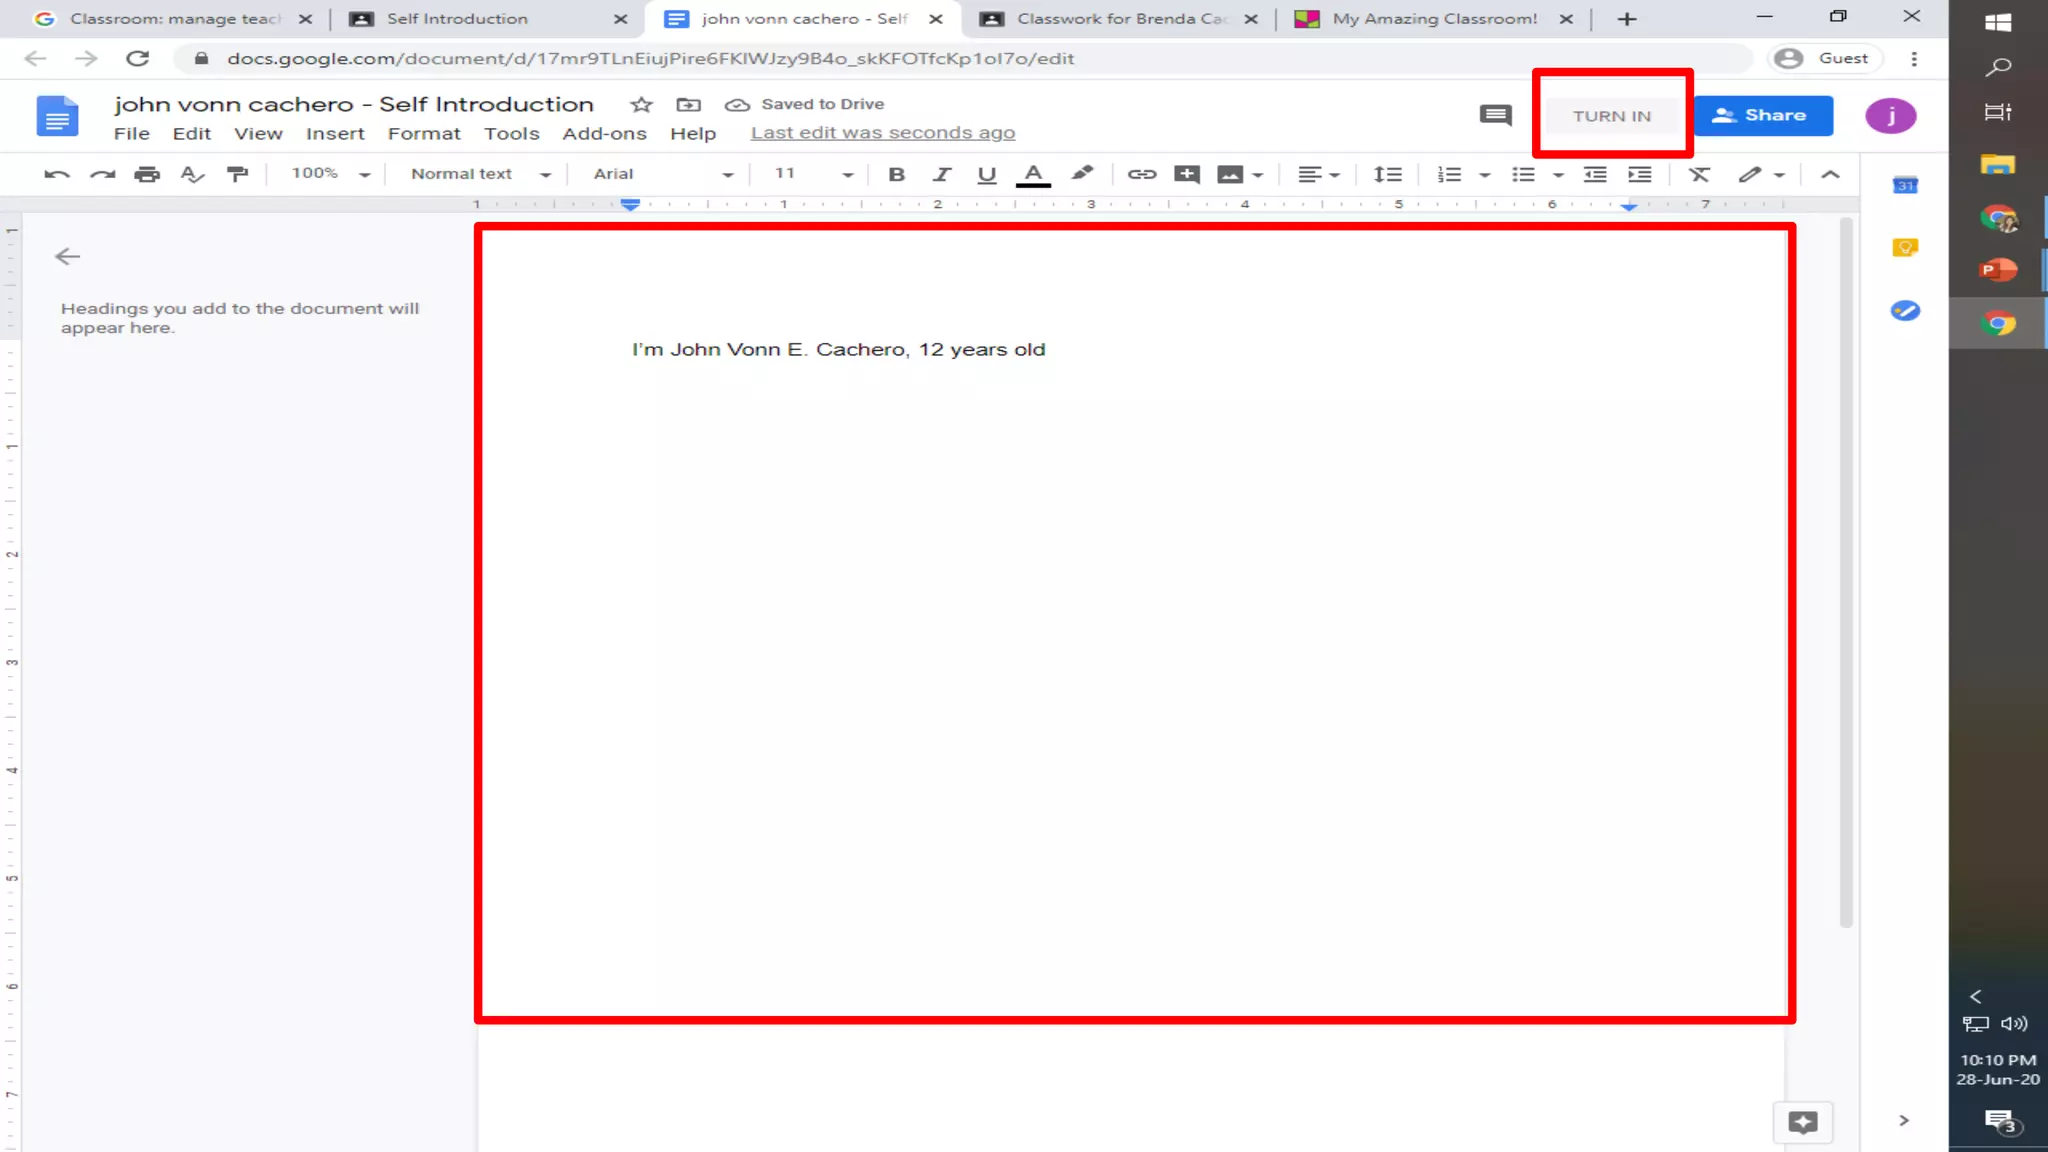Click the document title field
This screenshot has height=1152, width=2048.
[353, 104]
